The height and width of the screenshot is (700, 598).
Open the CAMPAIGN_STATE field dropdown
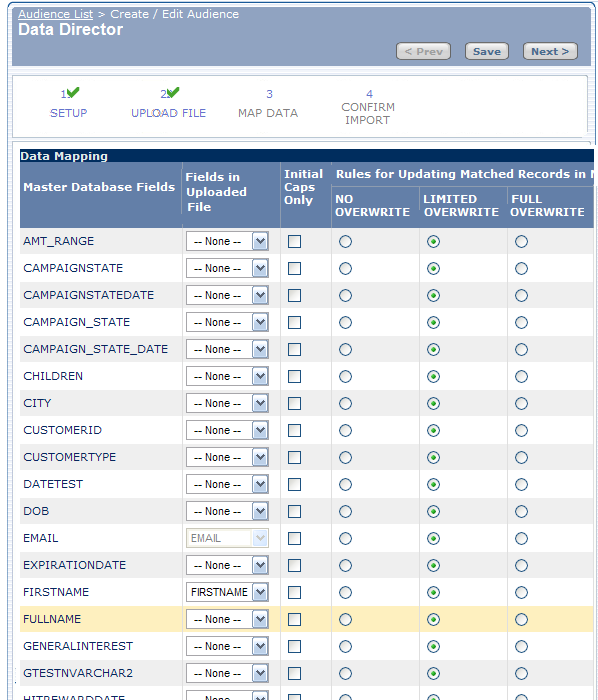(x=227, y=322)
